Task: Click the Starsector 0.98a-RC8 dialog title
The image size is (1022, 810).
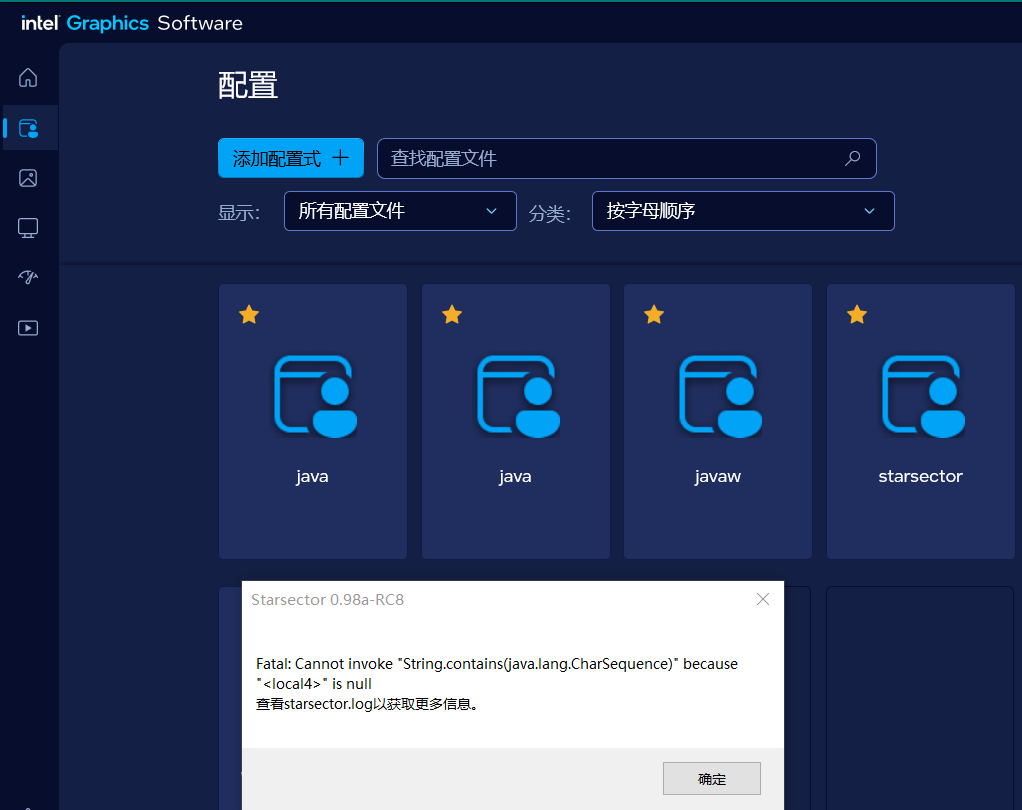Action: click(327, 600)
